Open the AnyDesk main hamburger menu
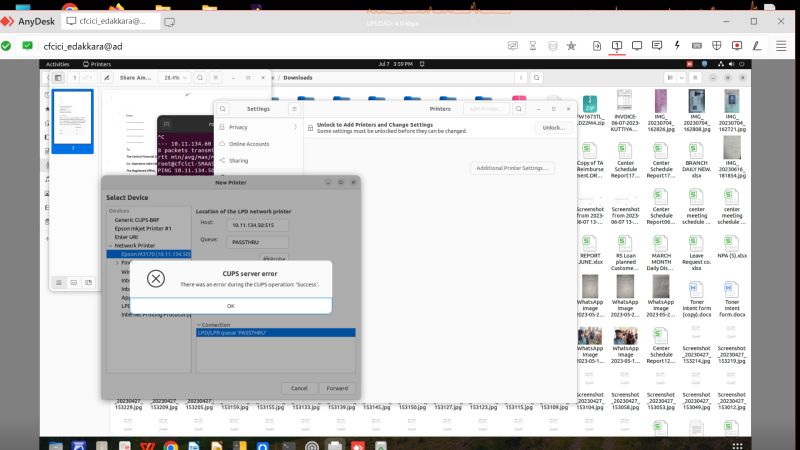Screen dimensions: 800x450 click(781, 46)
